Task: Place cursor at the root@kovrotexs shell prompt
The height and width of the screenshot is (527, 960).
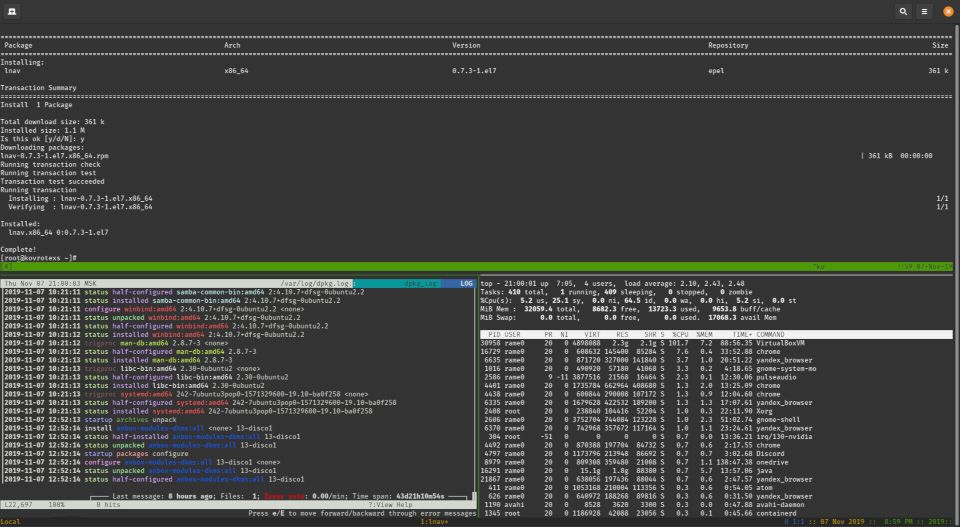Action: (x=38, y=258)
